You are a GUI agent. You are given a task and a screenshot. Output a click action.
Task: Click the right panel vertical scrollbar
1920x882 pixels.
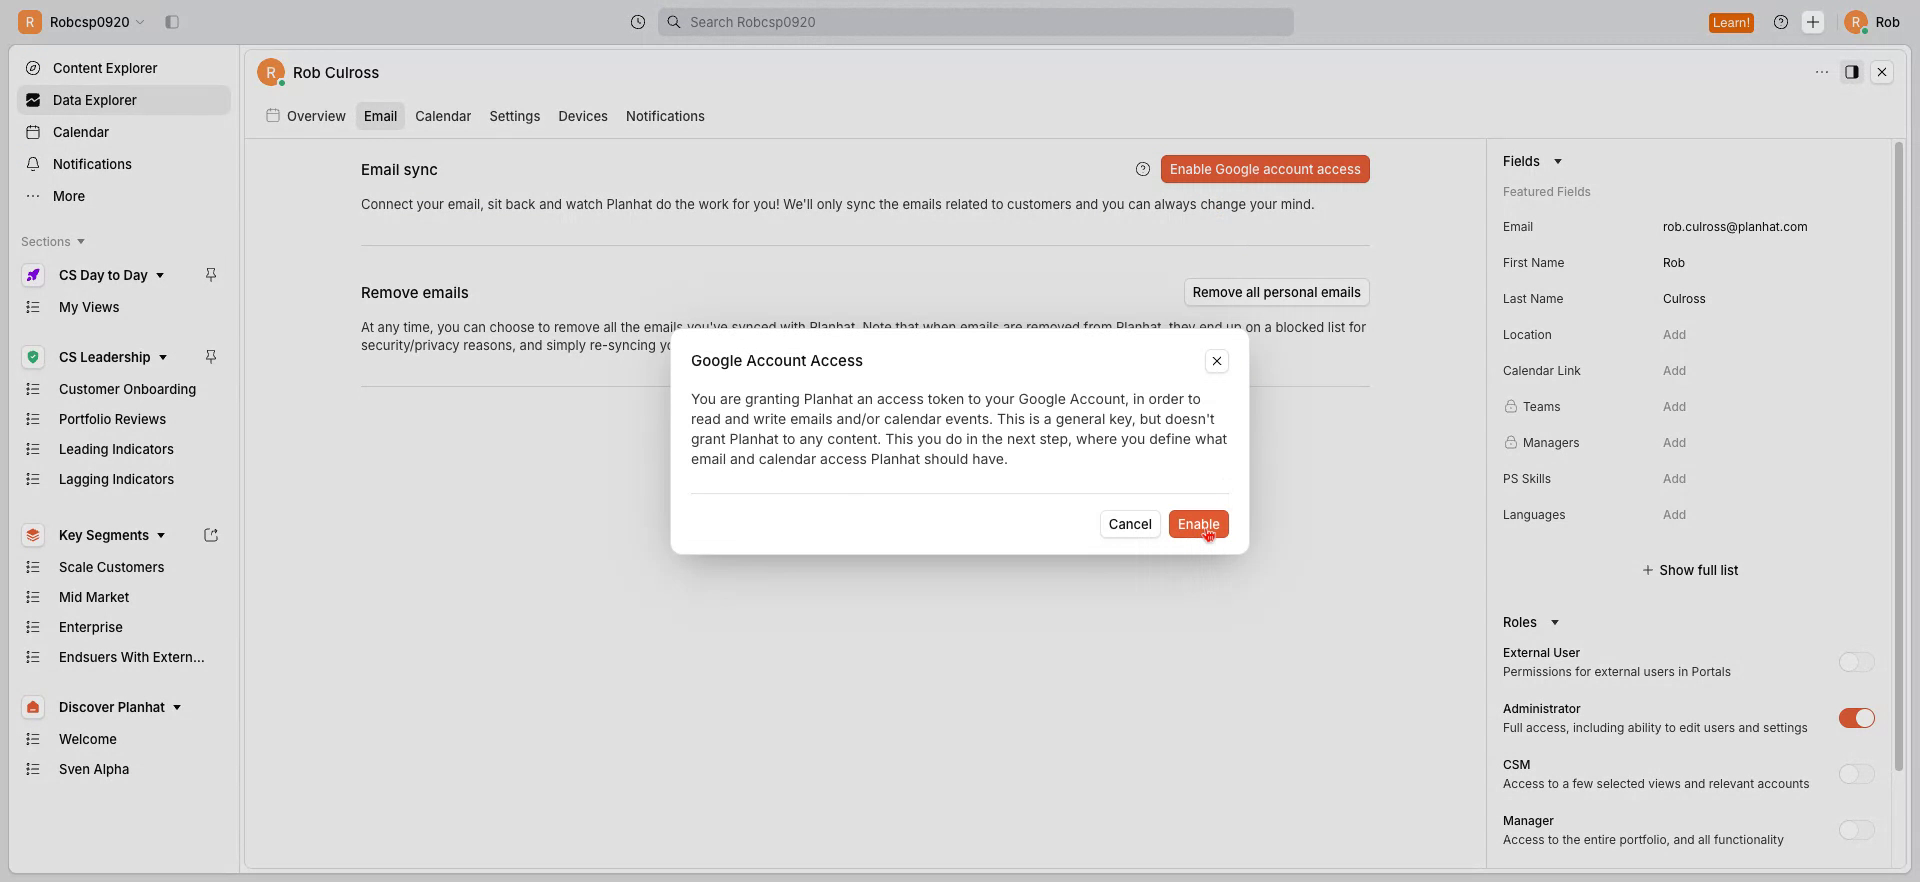point(1899,456)
